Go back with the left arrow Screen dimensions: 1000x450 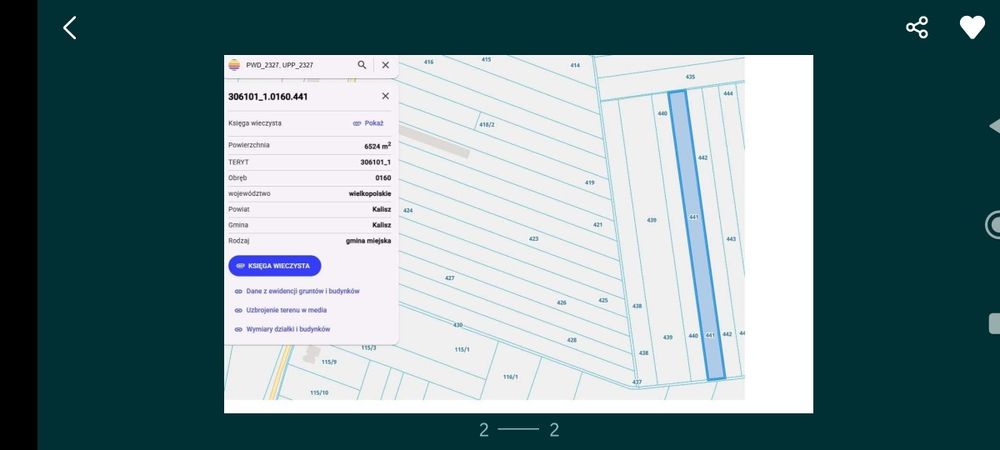(70, 28)
